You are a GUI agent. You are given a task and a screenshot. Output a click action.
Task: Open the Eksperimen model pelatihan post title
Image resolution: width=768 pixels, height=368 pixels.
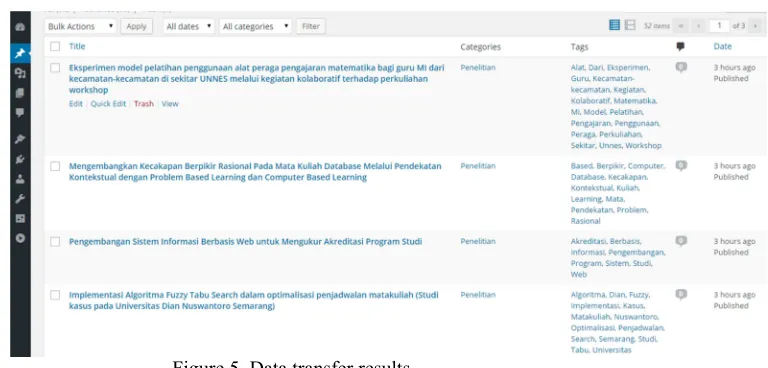tap(257, 79)
